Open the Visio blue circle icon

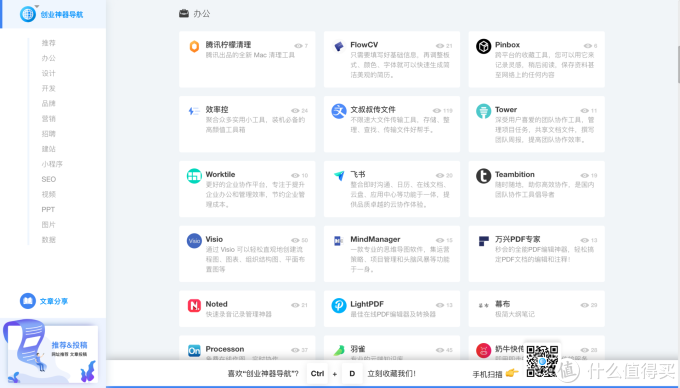[x=194, y=241]
